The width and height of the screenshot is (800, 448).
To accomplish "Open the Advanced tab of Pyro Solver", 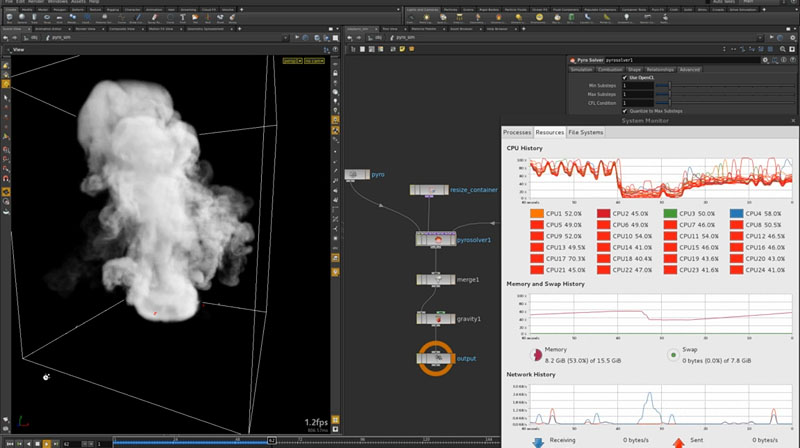I will 689,69.
